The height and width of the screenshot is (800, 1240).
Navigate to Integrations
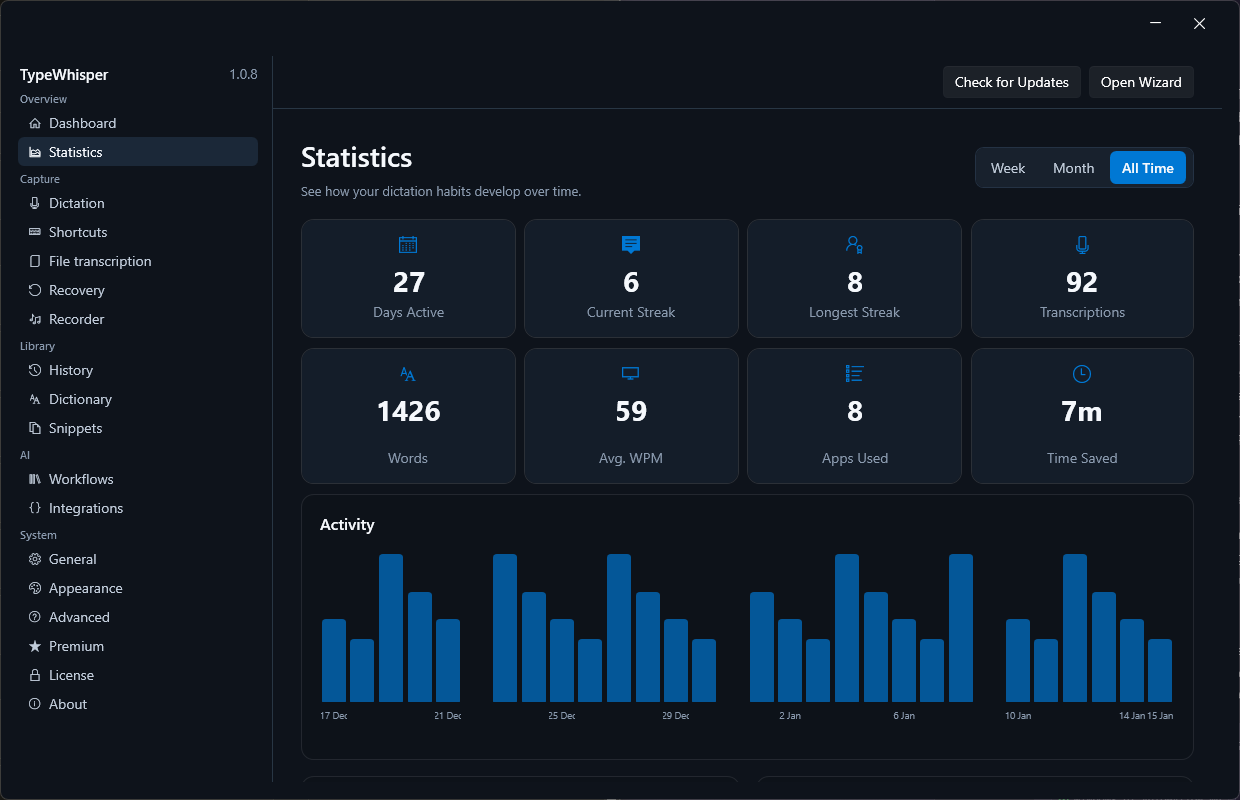tap(138, 508)
